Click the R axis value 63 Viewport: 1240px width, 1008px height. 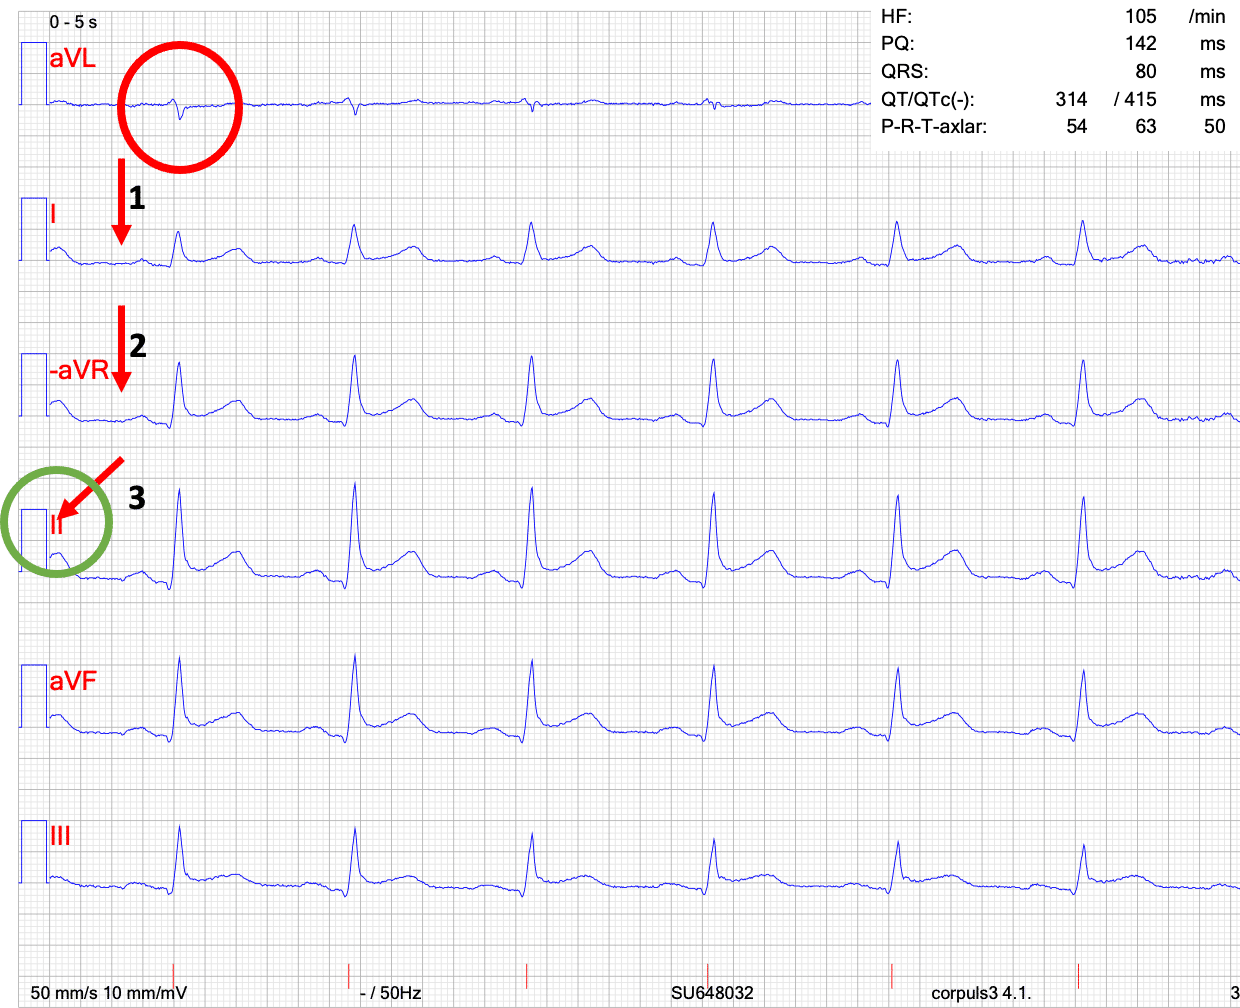(x=1146, y=127)
